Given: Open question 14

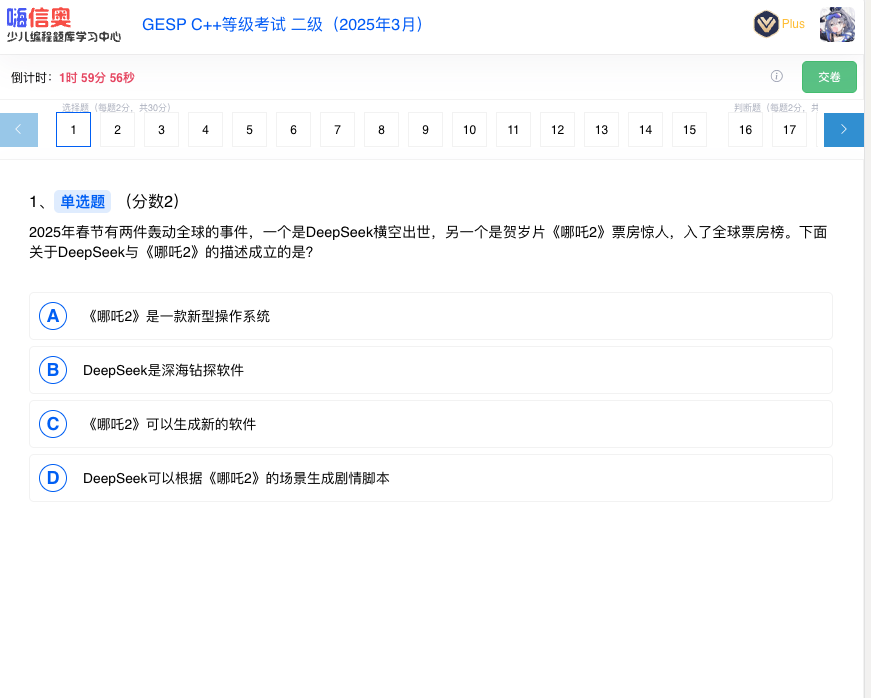Looking at the screenshot, I should [x=645, y=130].
